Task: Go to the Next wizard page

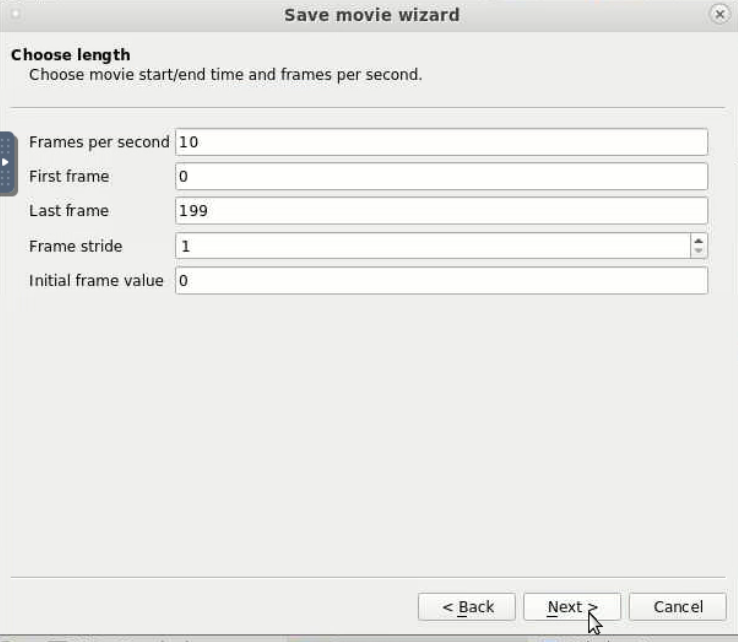Action: (572, 607)
